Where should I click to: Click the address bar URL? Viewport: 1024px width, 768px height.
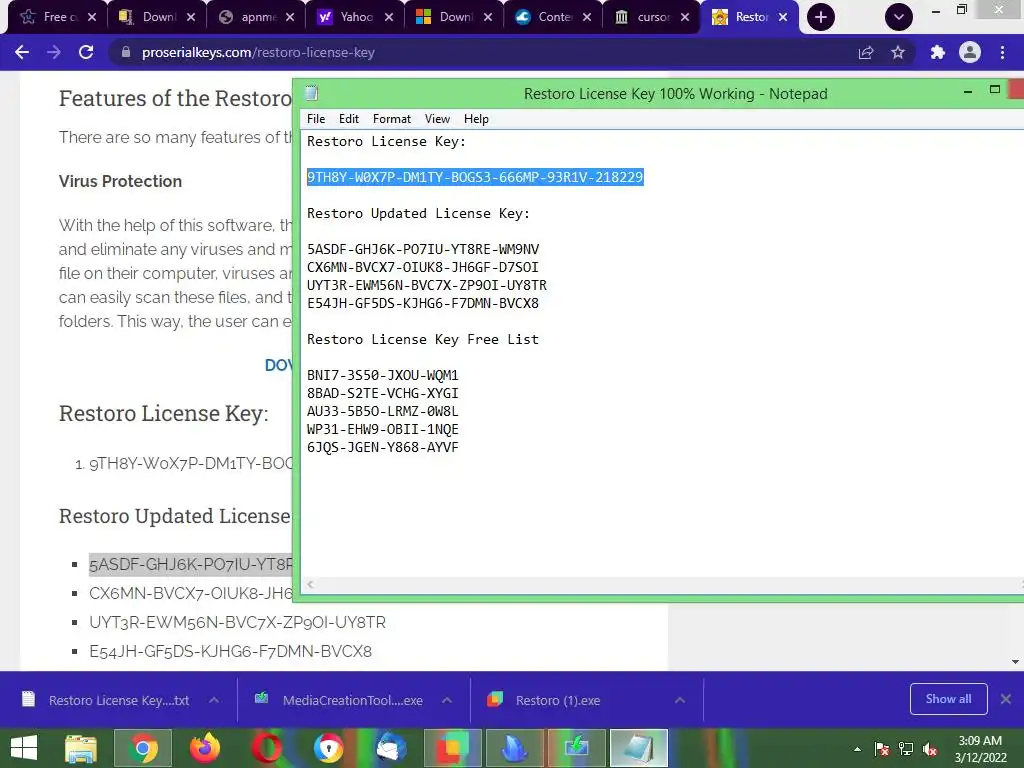tap(258, 53)
